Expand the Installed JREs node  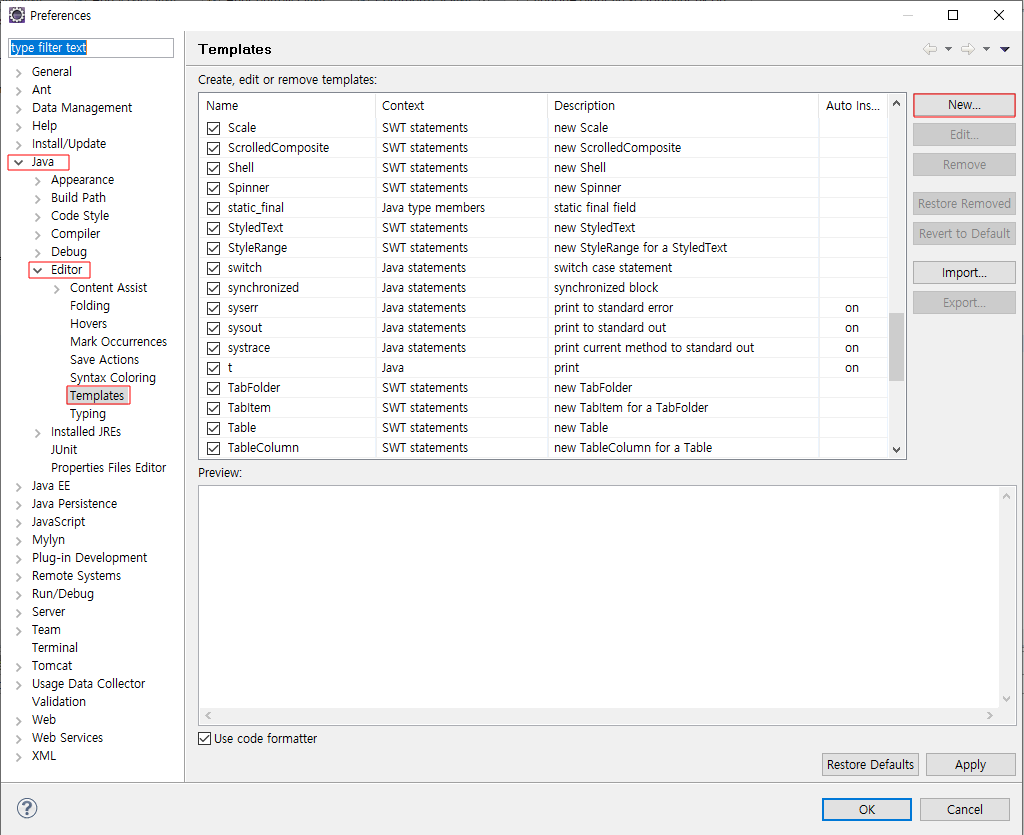(x=38, y=432)
